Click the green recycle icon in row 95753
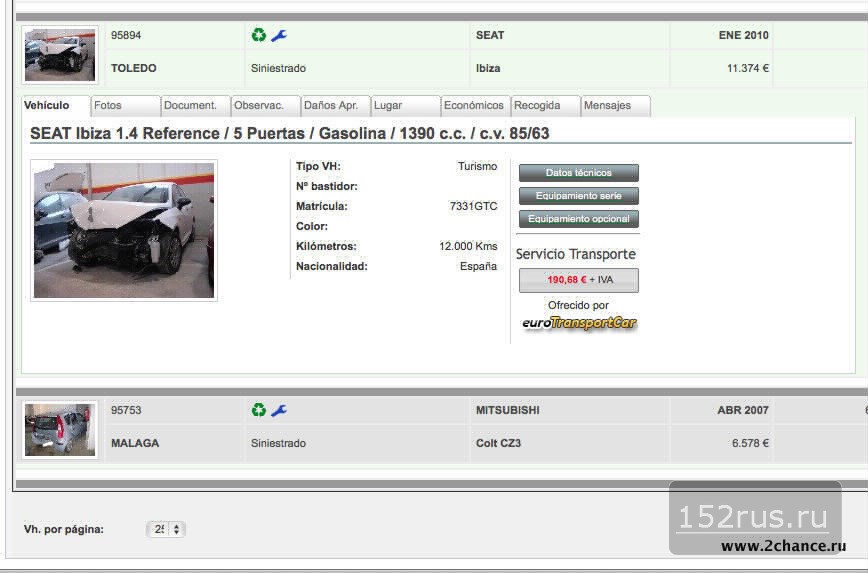Screen dimensions: 868x573 (259, 410)
